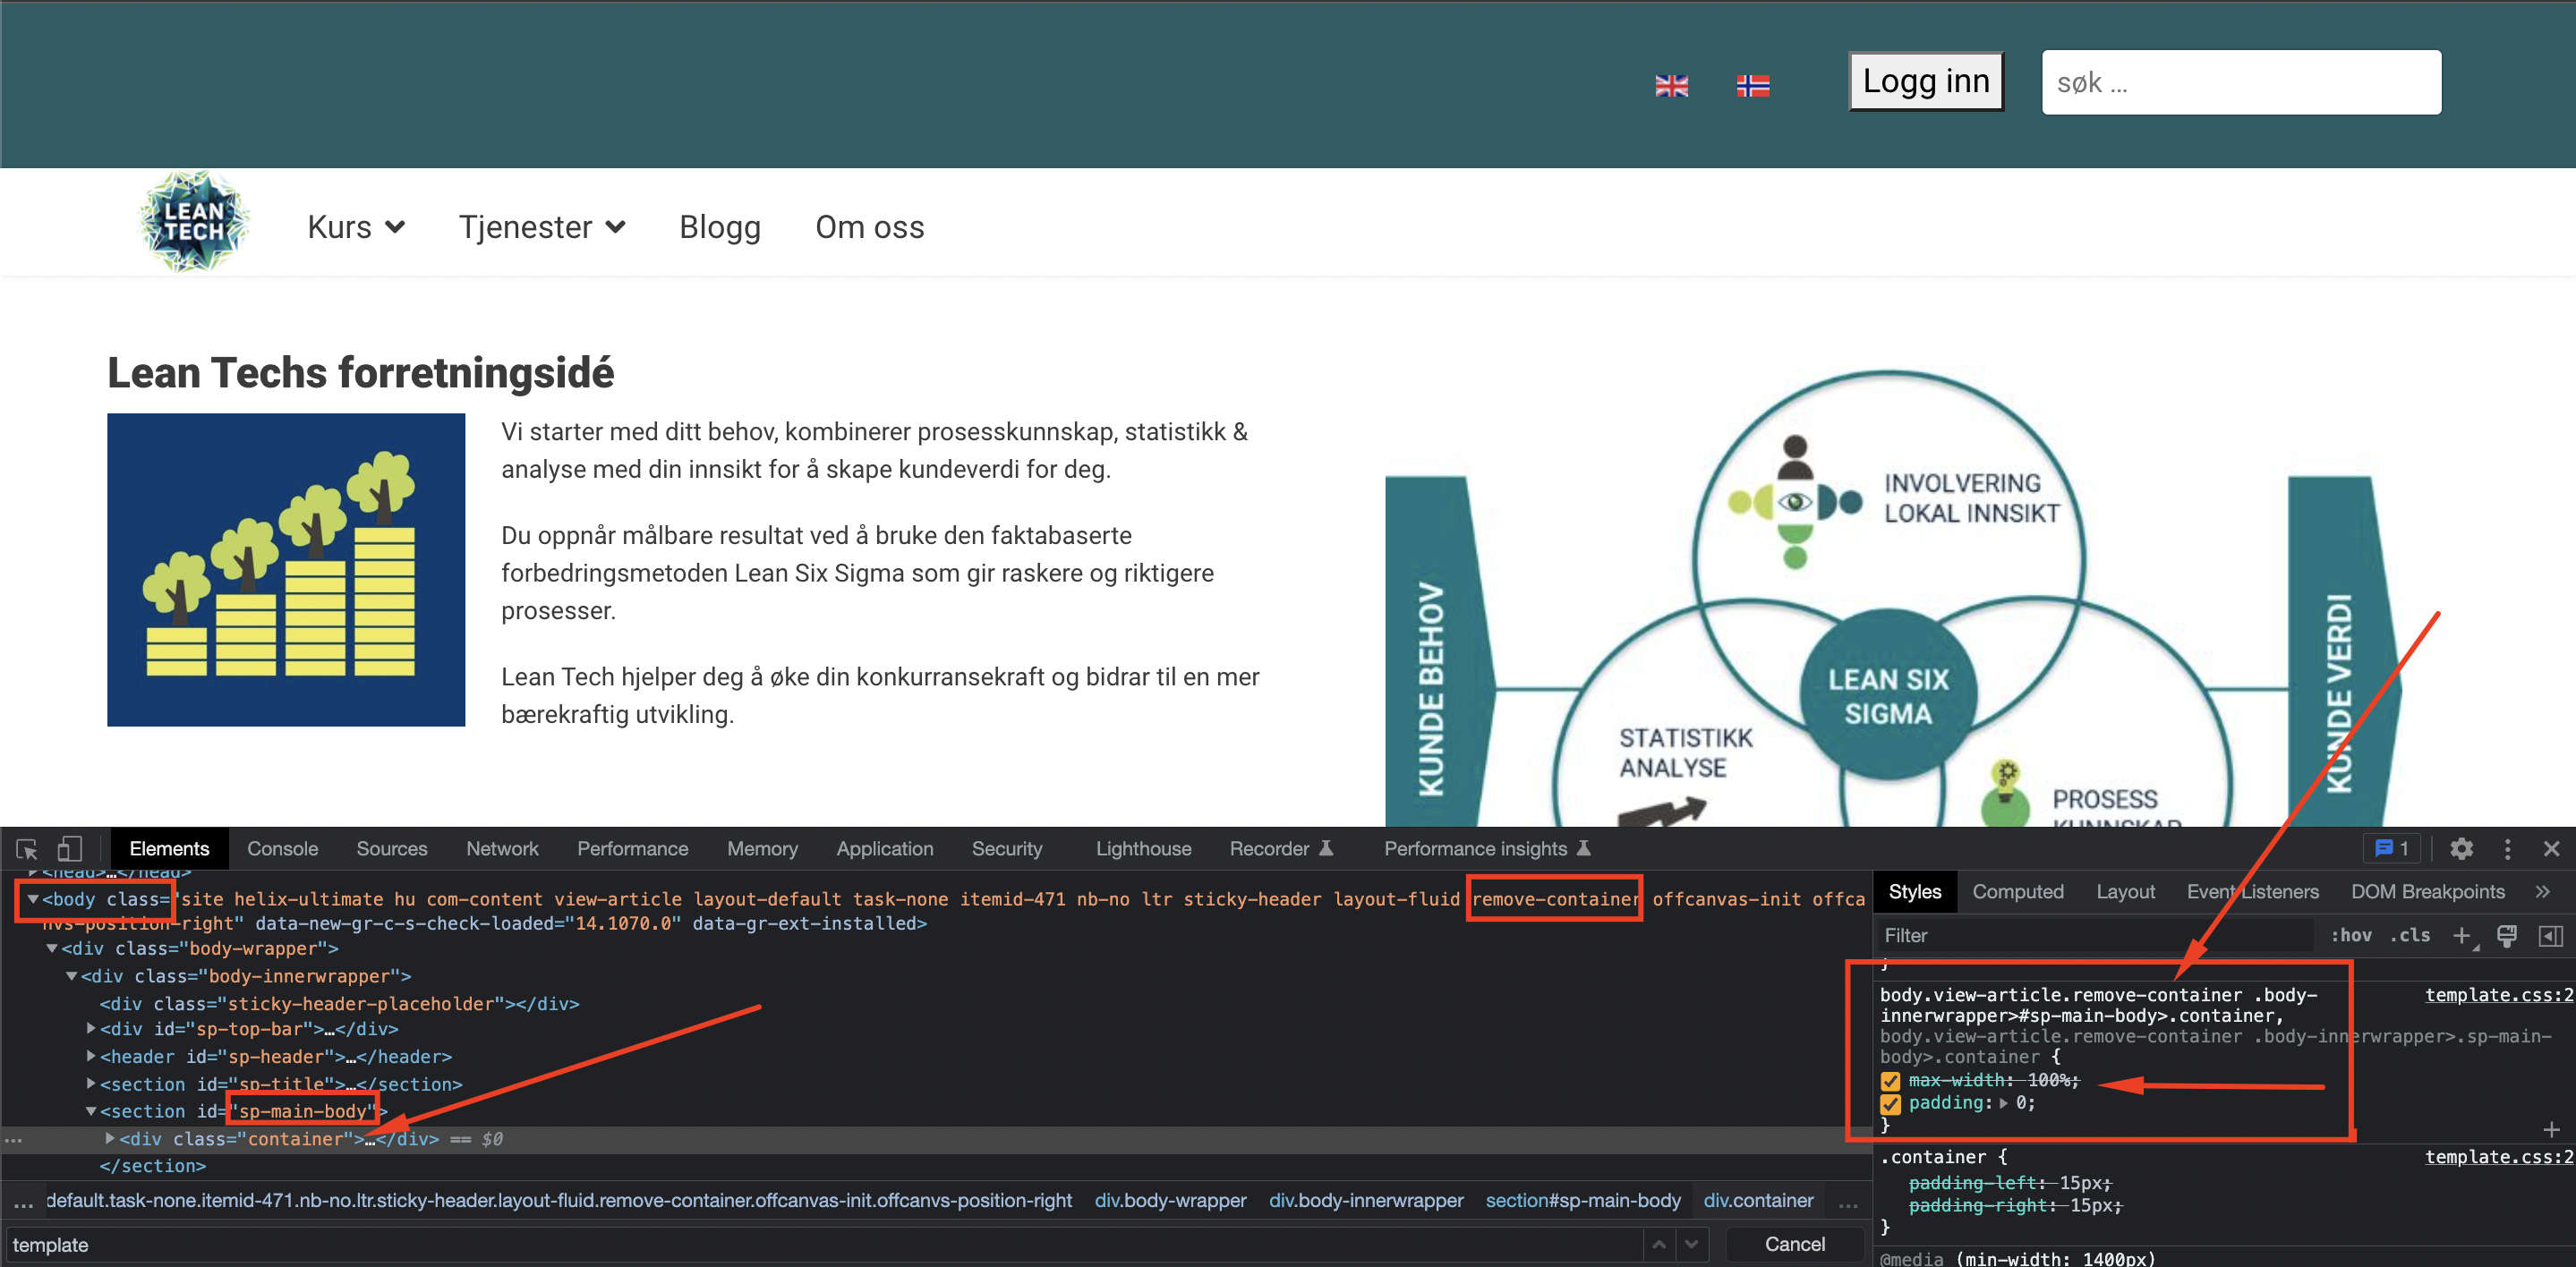
Task: Open DevTools three-dot customize menu
Action: 2507,849
